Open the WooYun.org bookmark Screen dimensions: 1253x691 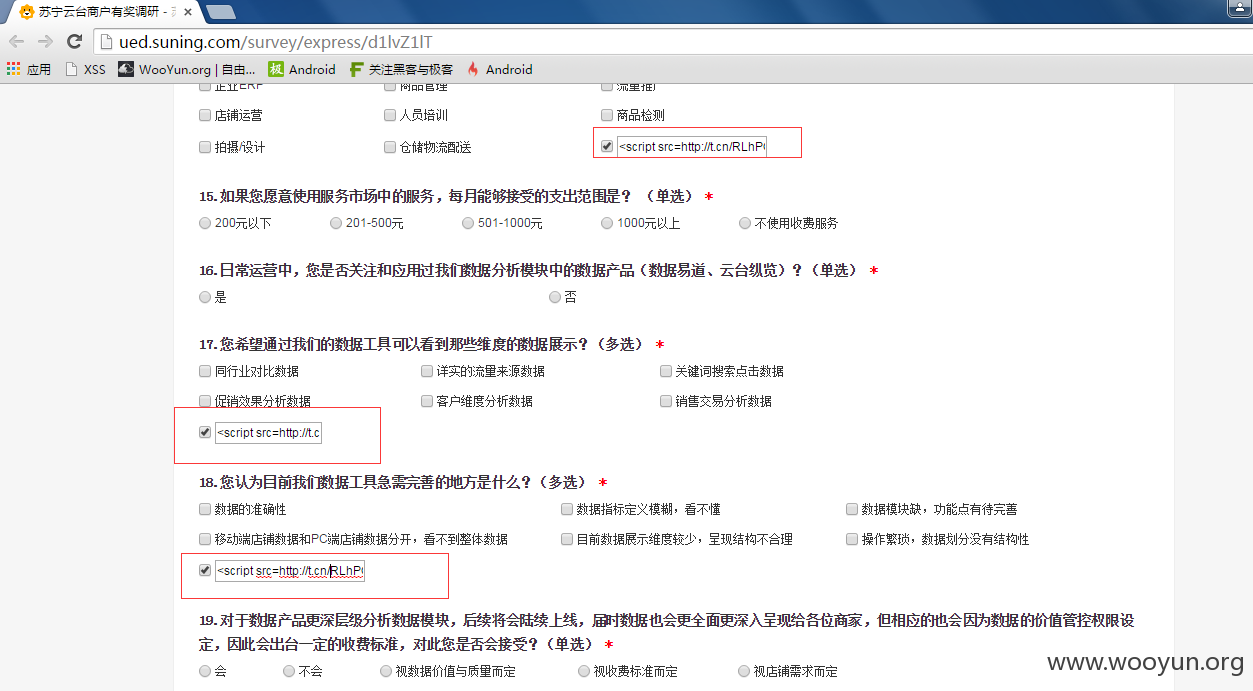coord(186,69)
